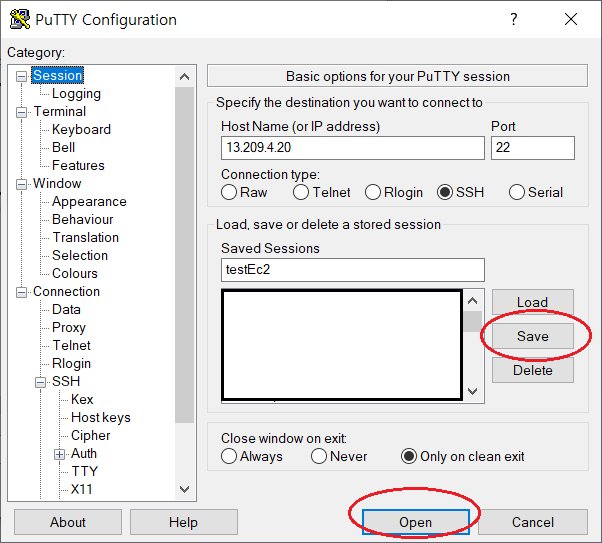
Task: Open the Auth category
Action: click(x=84, y=454)
